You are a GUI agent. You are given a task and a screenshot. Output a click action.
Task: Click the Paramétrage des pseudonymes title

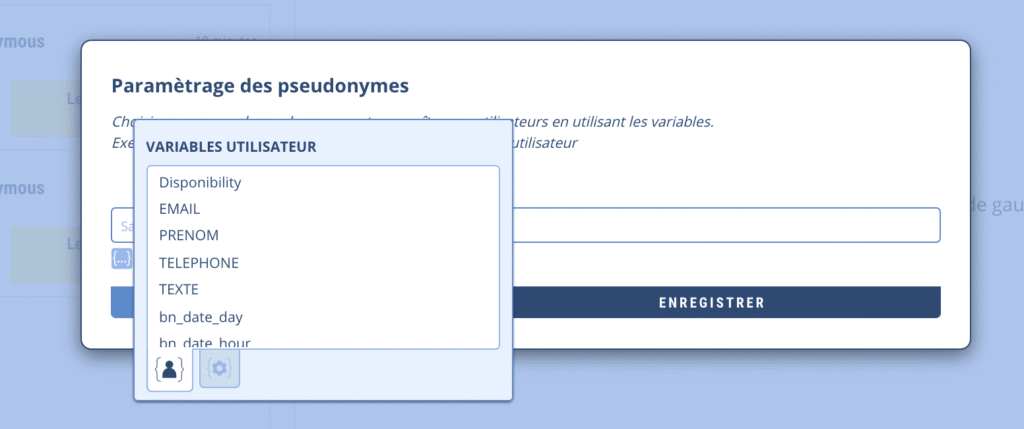[260, 86]
